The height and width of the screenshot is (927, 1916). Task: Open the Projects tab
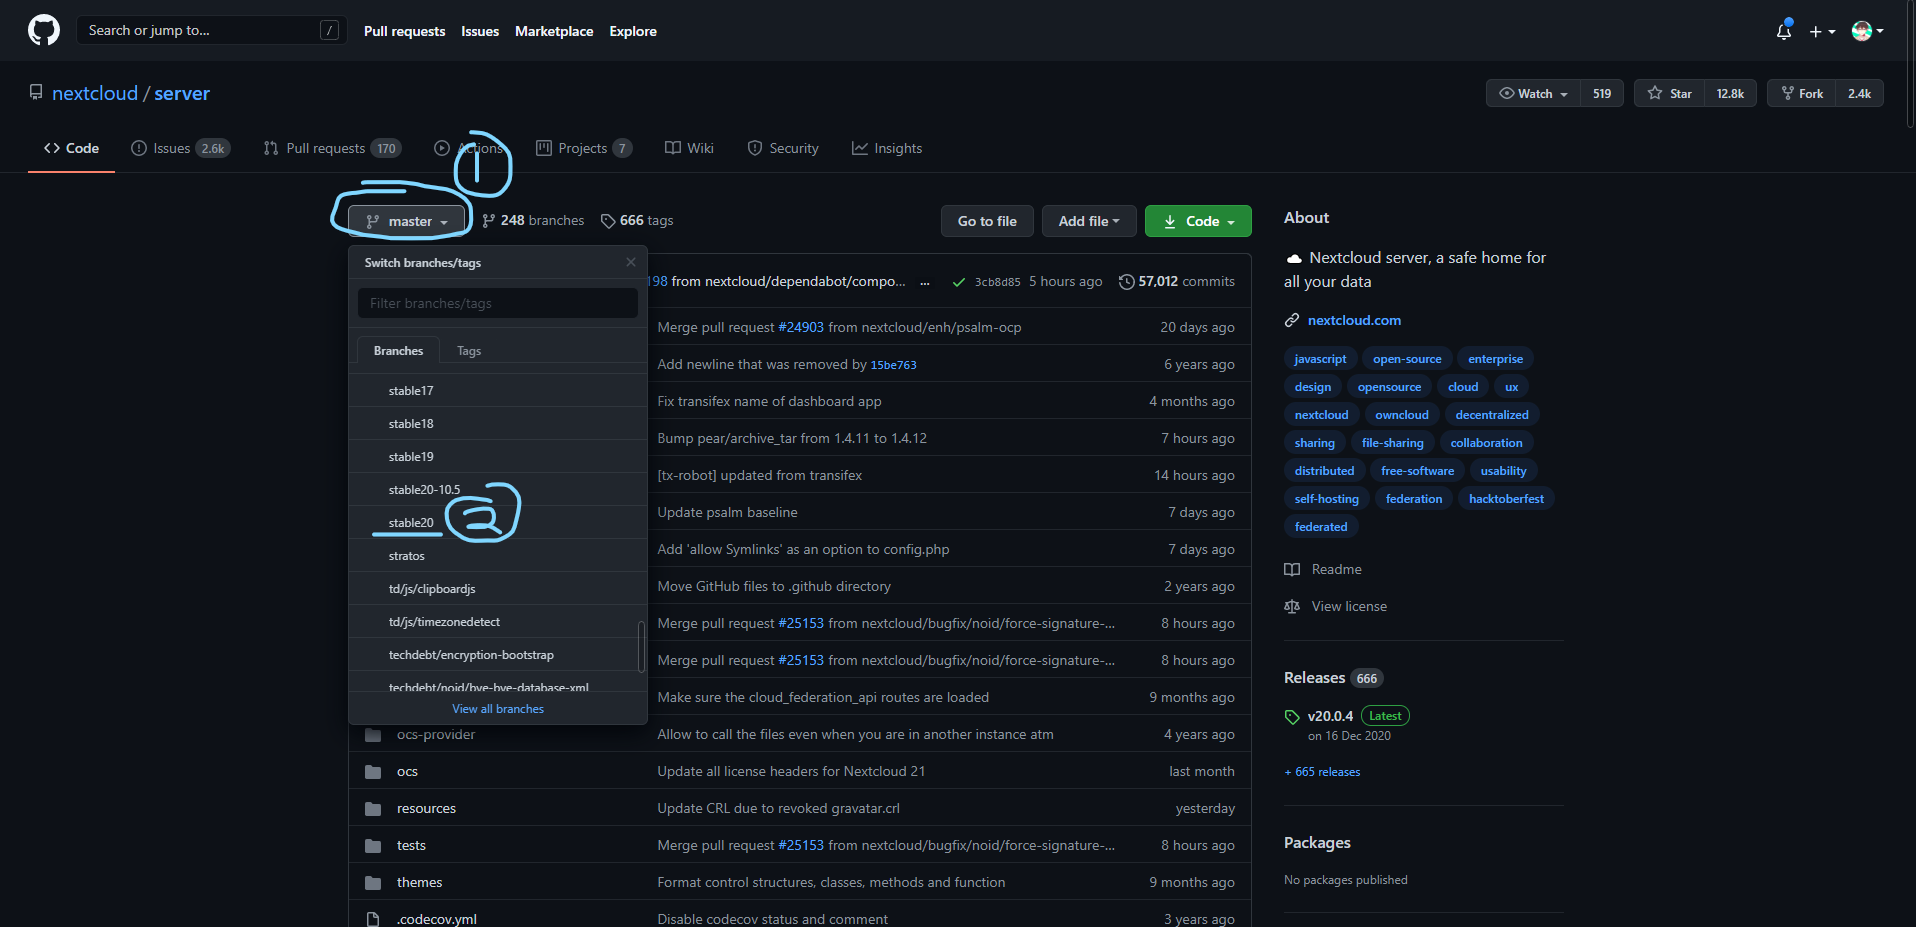(584, 148)
